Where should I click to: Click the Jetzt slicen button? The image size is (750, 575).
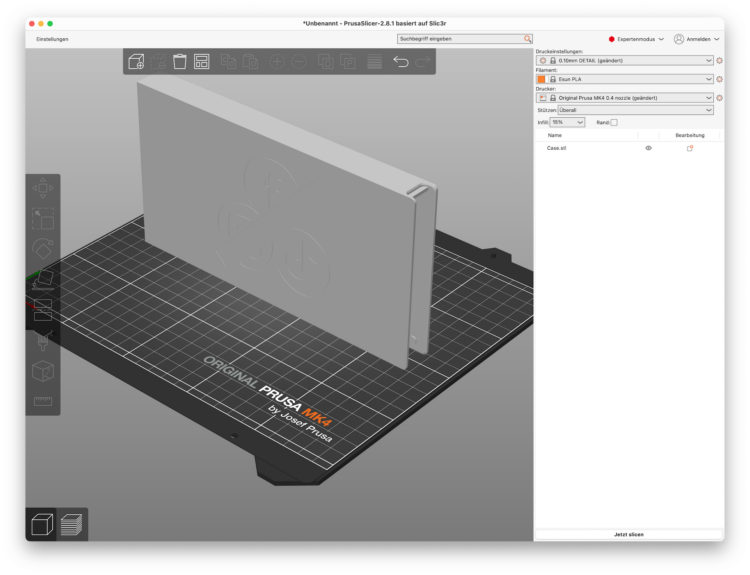pyautogui.click(x=628, y=535)
